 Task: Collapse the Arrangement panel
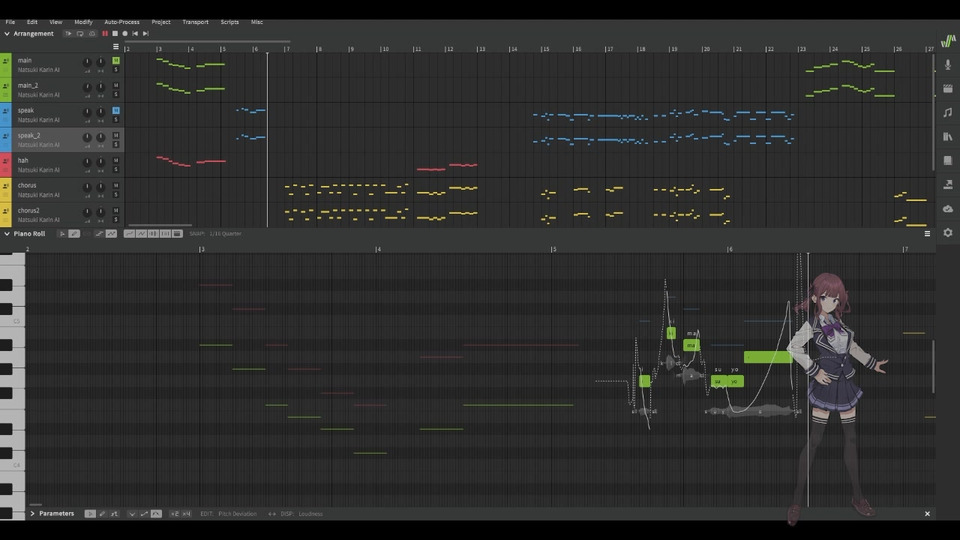click(7, 33)
